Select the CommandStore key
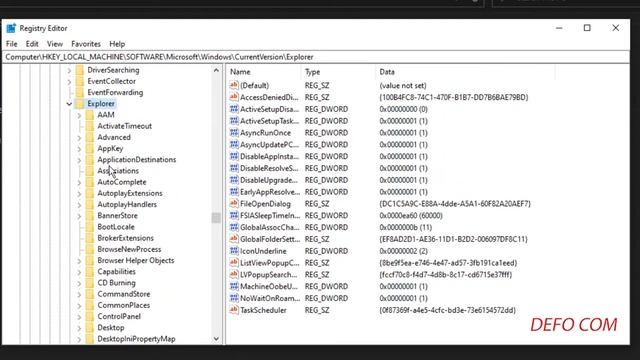The image size is (640, 360). point(124,294)
